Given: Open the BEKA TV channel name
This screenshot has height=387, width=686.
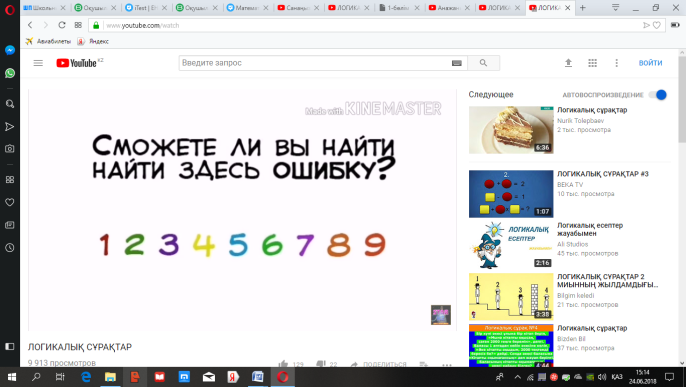Looking at the screenshot, I should click(570, 185).
